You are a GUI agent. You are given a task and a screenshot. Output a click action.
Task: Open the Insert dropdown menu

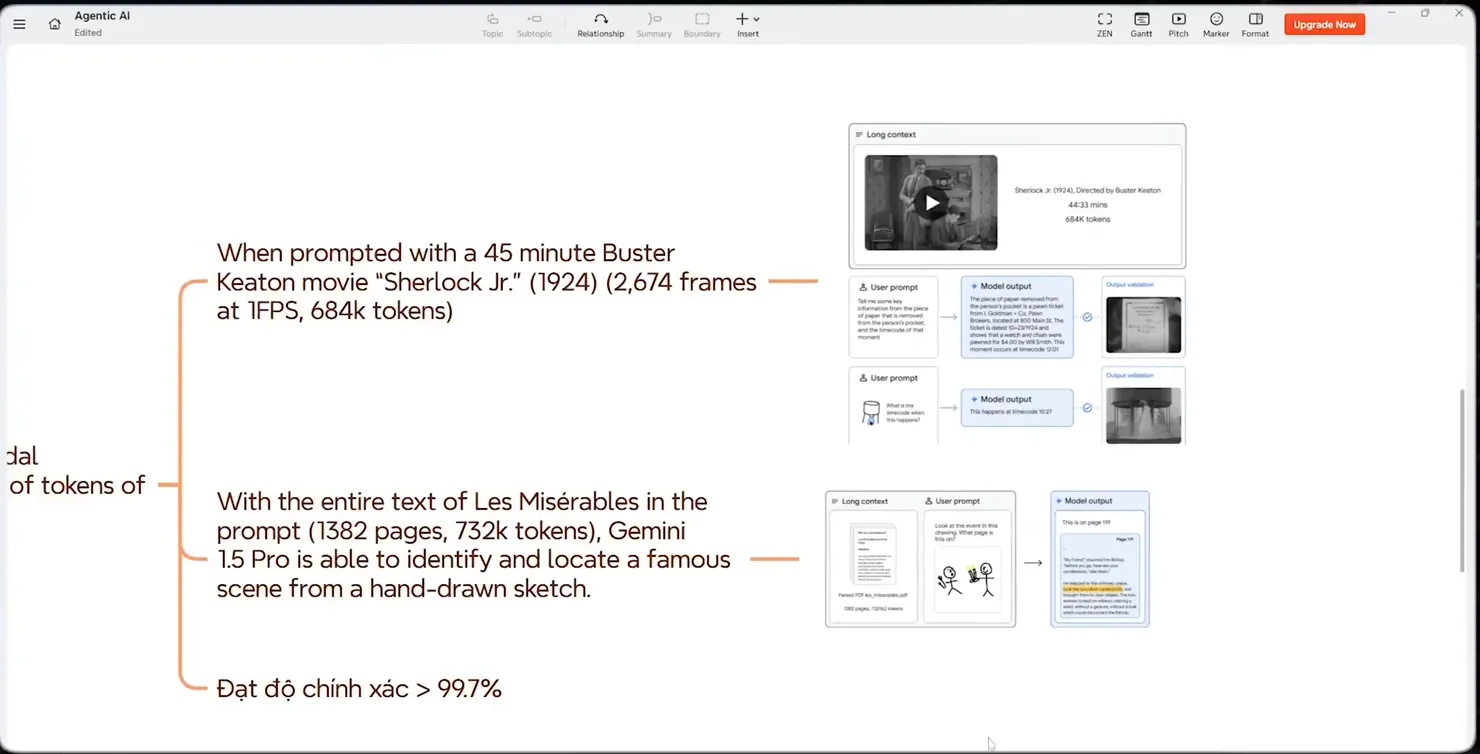click(748, 25)
